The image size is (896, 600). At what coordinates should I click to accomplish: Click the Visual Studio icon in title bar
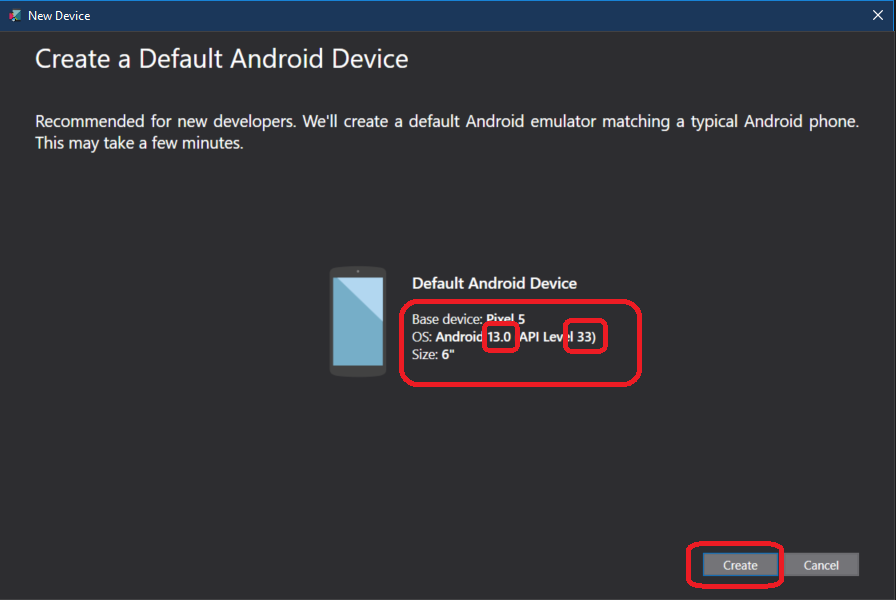coord(15,16)
